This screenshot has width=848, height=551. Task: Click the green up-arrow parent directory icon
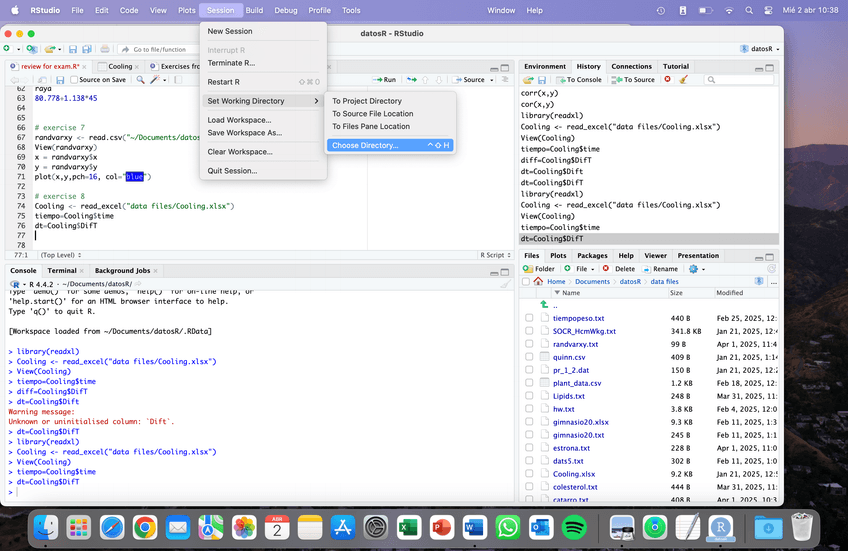544,305
